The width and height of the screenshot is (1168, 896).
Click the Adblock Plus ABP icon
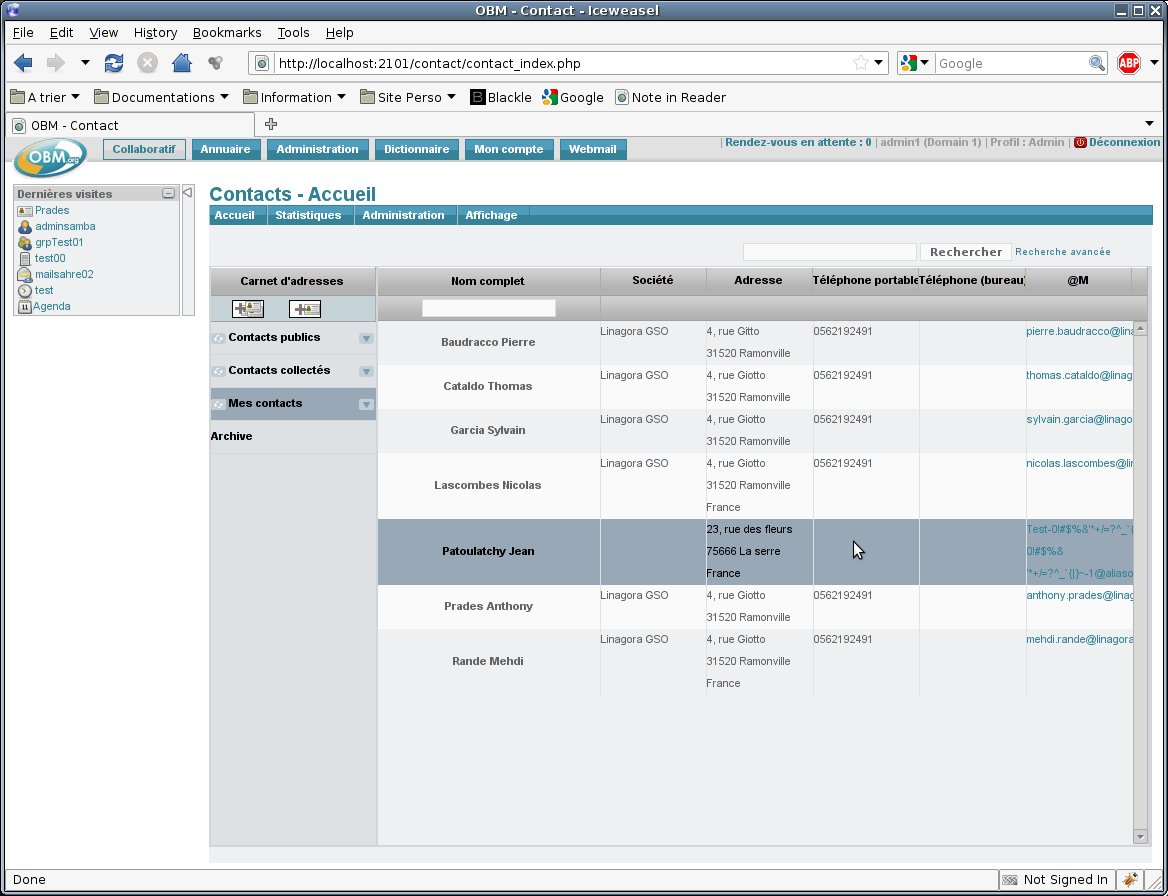[1129, 63]
